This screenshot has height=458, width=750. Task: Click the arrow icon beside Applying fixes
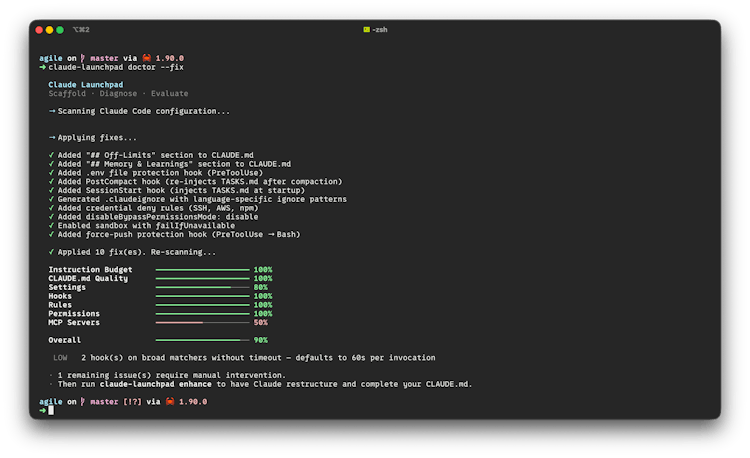pyautogui.click(x=52, y=137)
